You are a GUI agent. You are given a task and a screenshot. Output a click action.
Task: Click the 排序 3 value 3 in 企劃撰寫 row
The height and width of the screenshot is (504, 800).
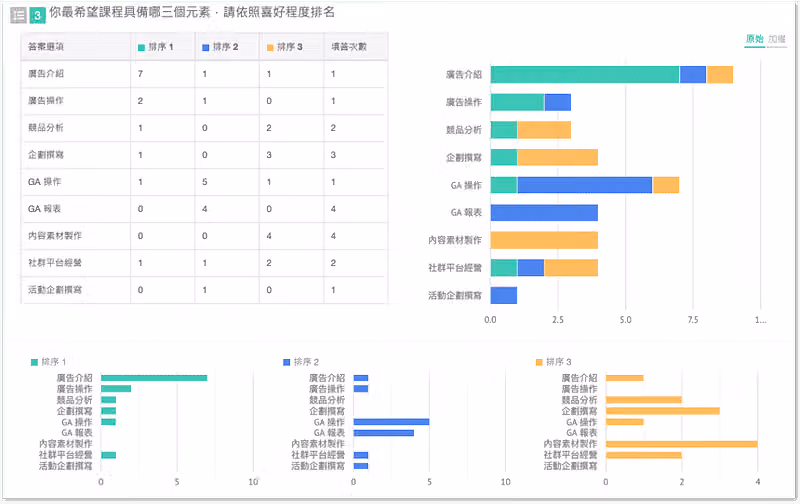pos(269,155)
